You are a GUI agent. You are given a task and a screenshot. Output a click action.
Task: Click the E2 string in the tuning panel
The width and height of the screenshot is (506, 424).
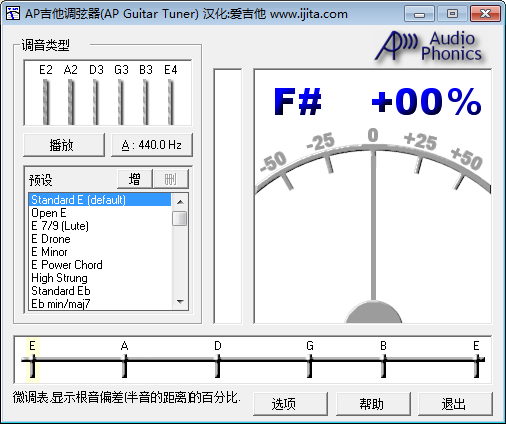pos(45,102)
